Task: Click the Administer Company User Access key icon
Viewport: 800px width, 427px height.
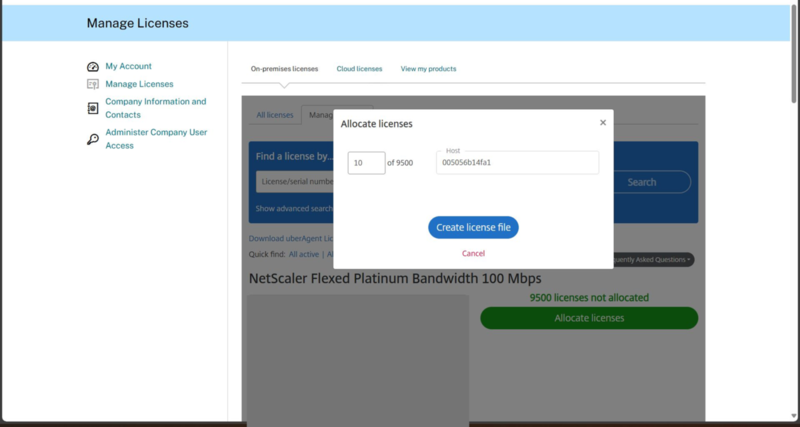Action: click(93, 139)
